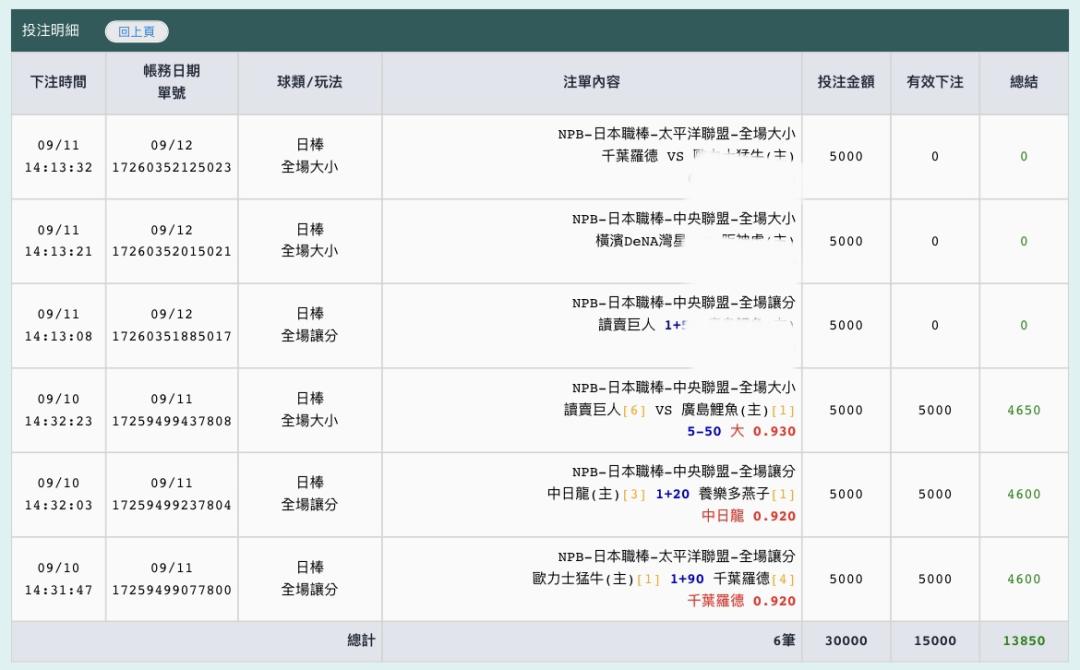Click the 回上頁 back button
1080x670 pixels.
pyautogui.click(x=136, y=31)
